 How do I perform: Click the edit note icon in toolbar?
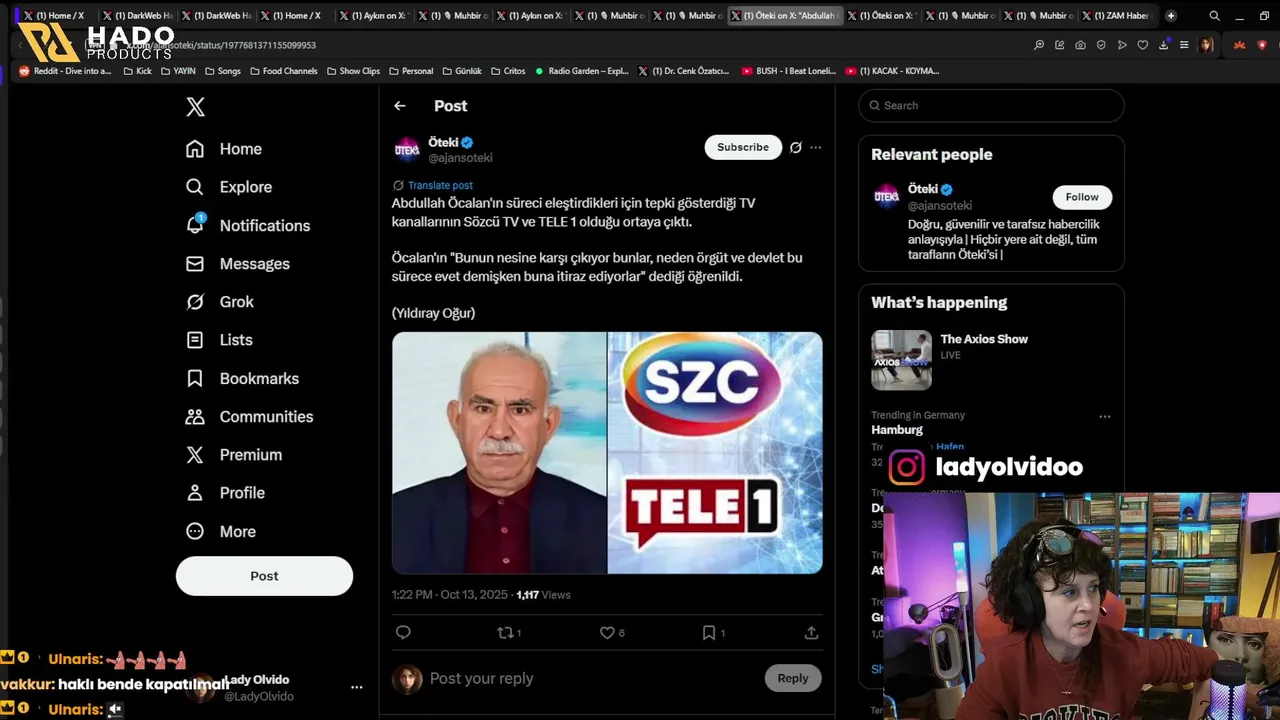(x=1060, y=45)
